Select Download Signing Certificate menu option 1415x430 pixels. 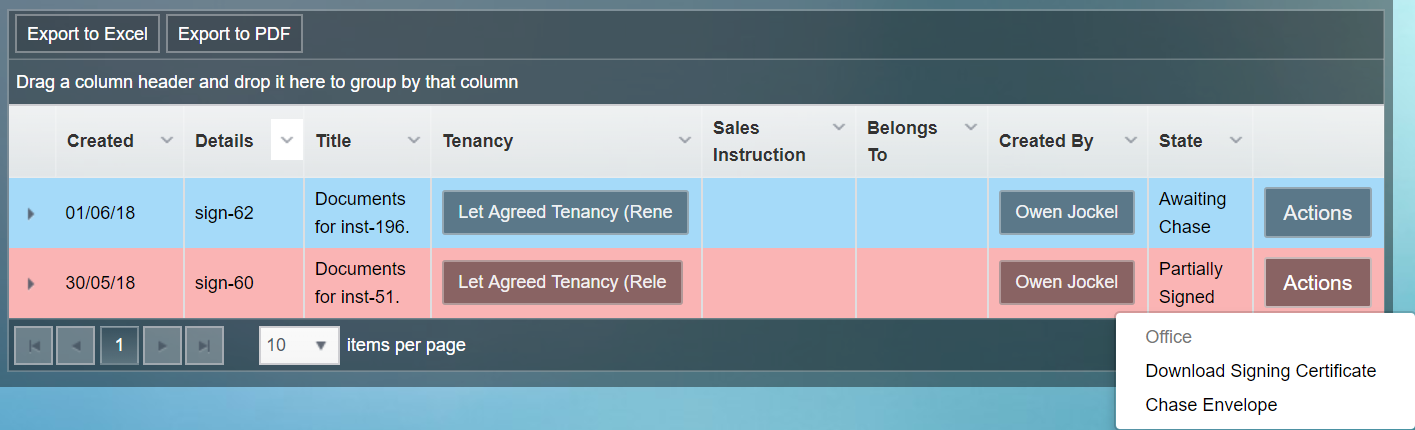tap(1260, 371)
